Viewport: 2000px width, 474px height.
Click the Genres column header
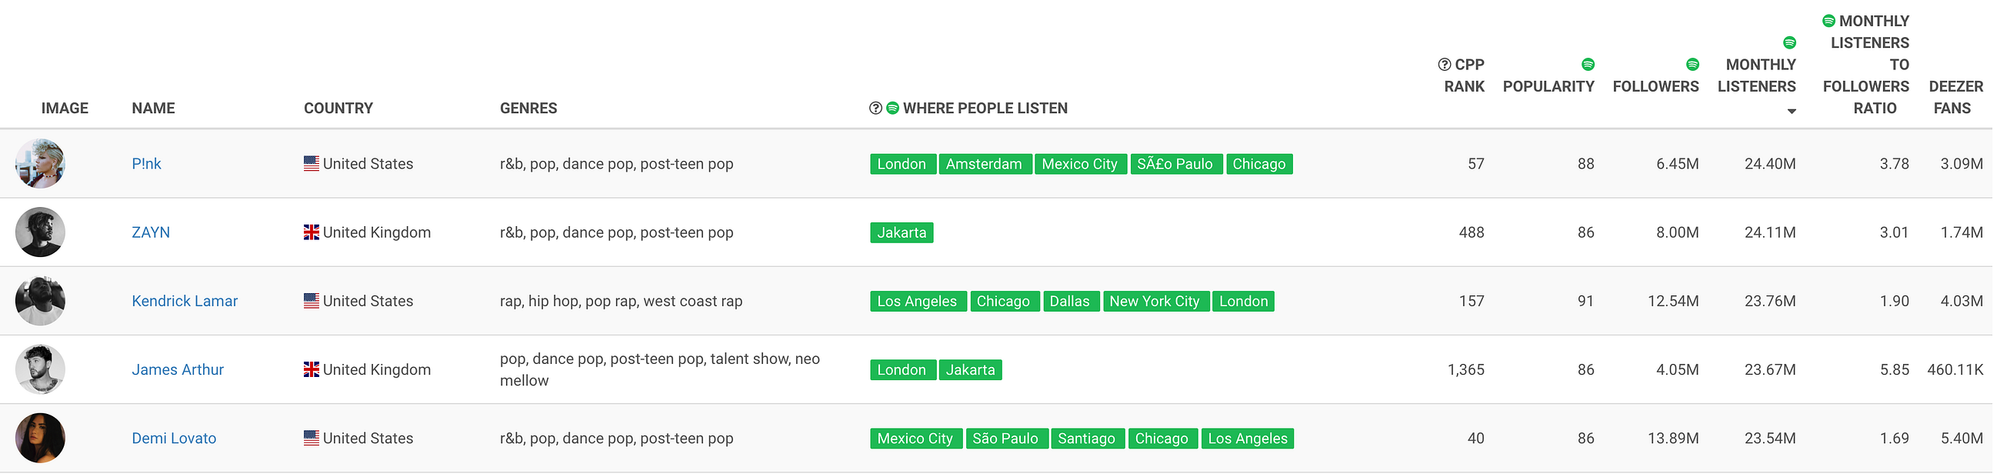point(528,108)
